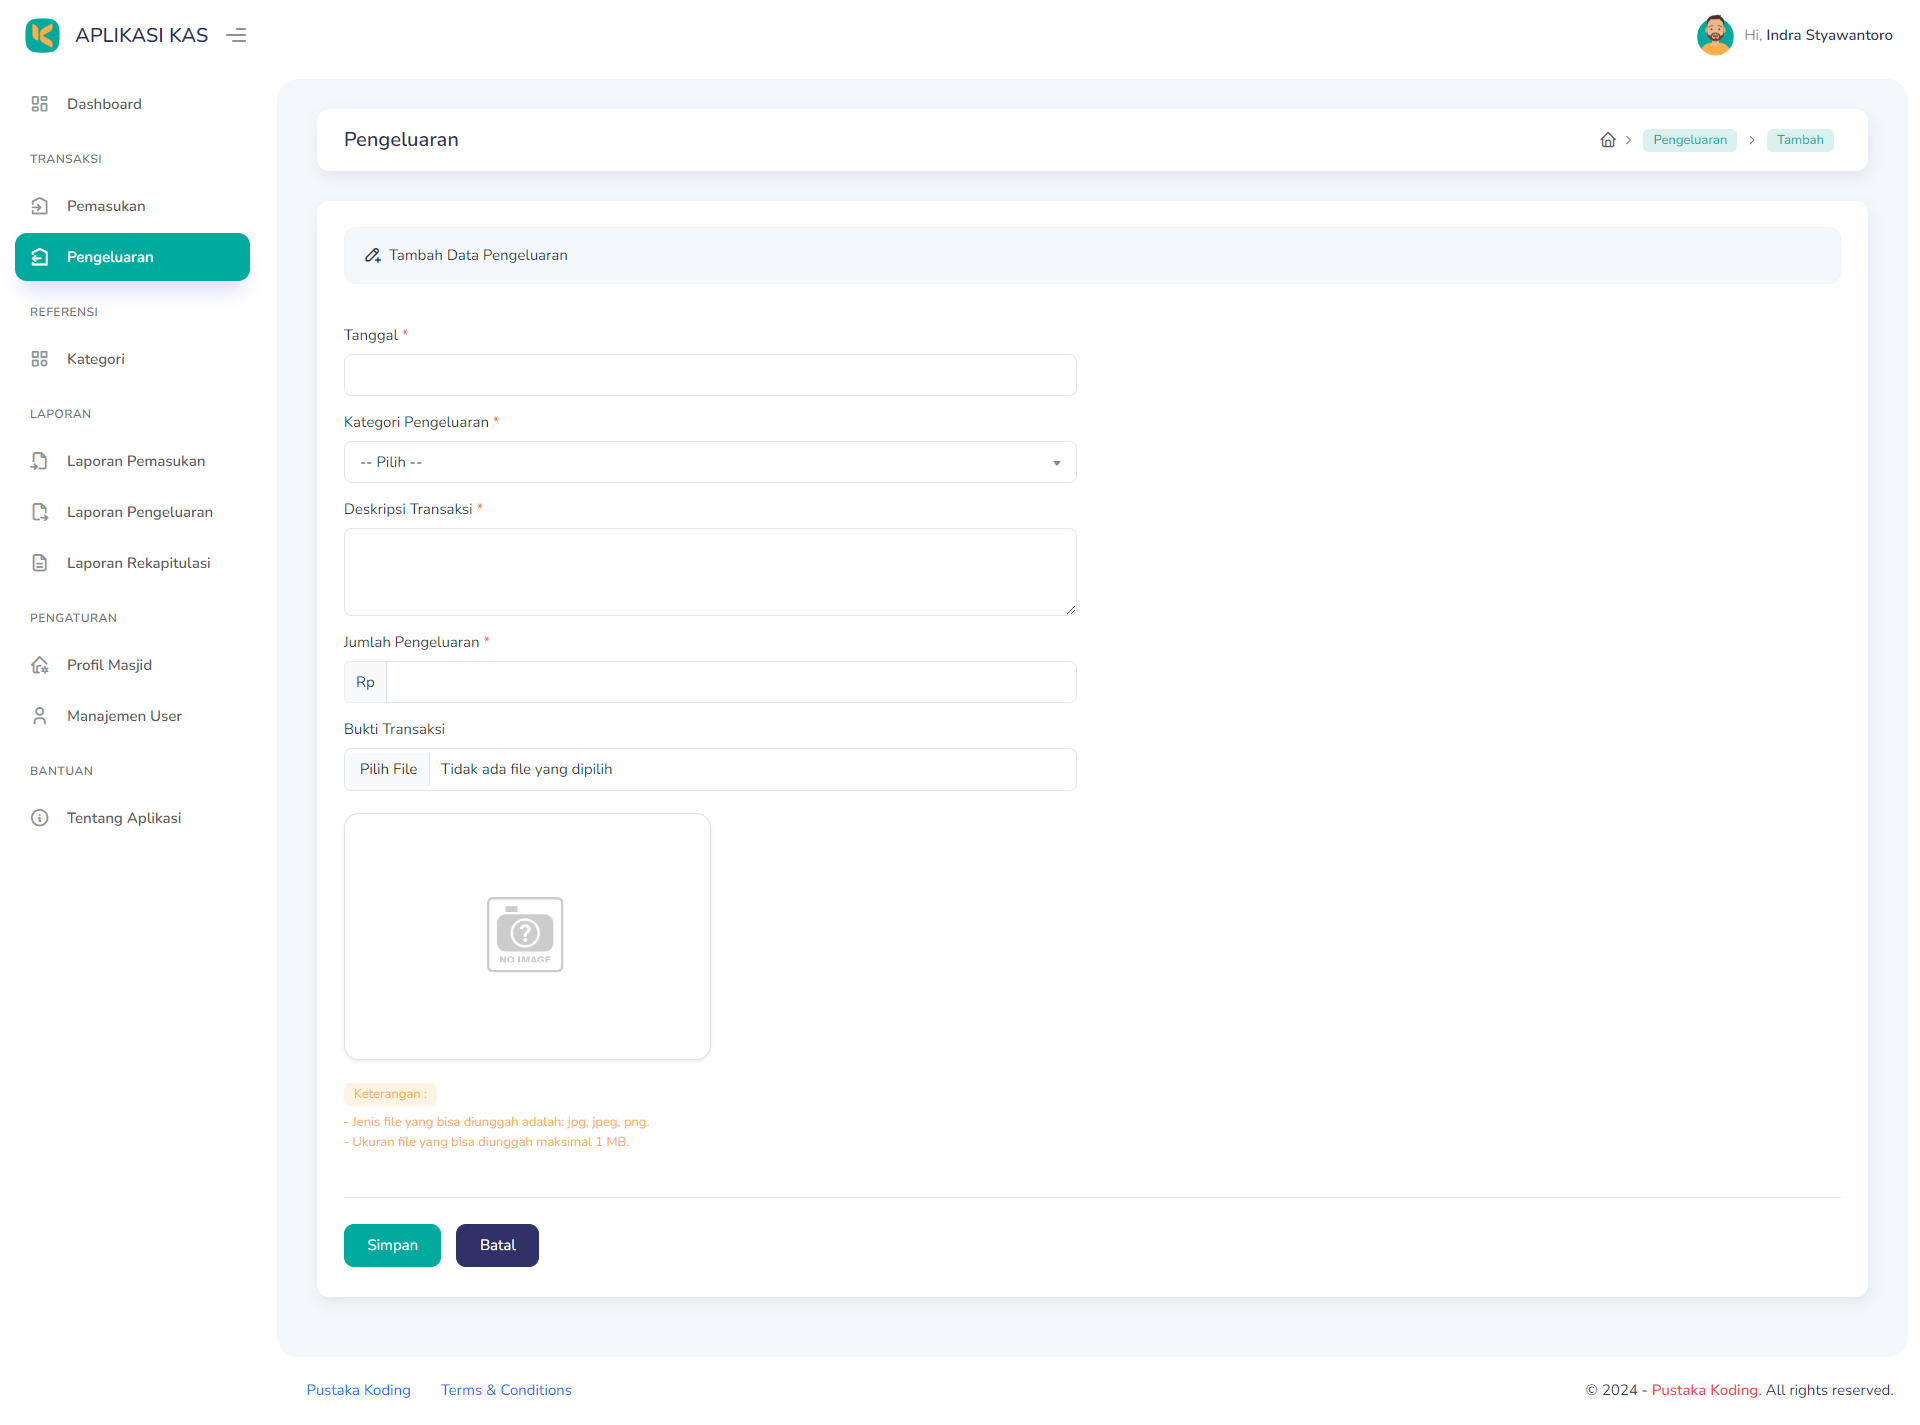1920x1425 pixels.
Task: Select the Pengeluaran menu item
Action: tap(110, 257)
